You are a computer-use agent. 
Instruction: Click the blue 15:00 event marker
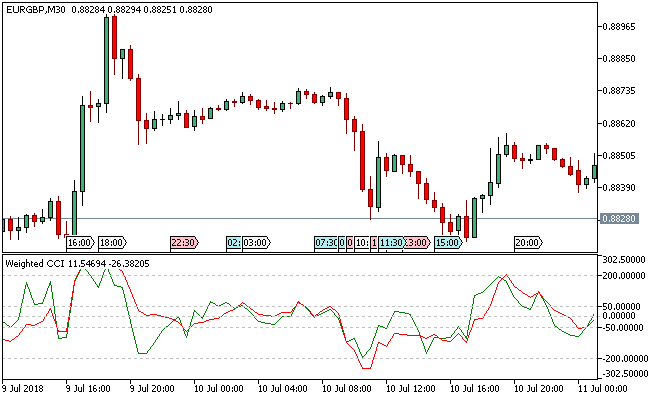pos(448,242)
